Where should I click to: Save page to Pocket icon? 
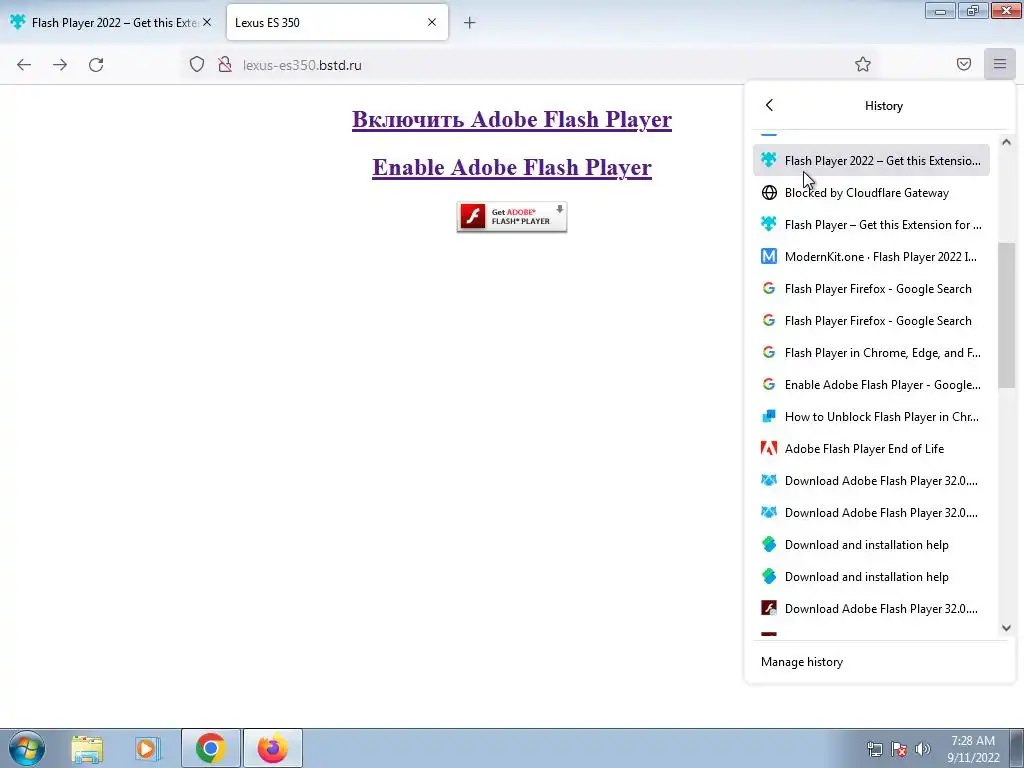click(964, 64)
